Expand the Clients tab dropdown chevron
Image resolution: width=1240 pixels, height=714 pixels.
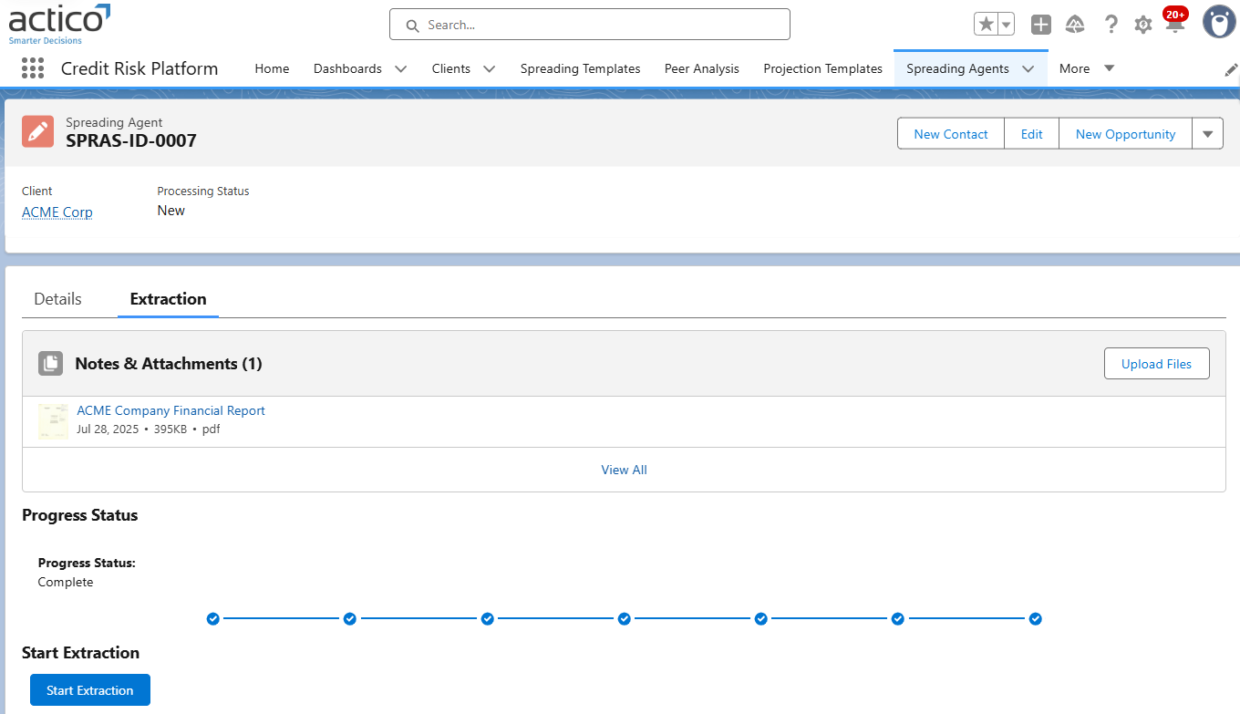(489, 68)
